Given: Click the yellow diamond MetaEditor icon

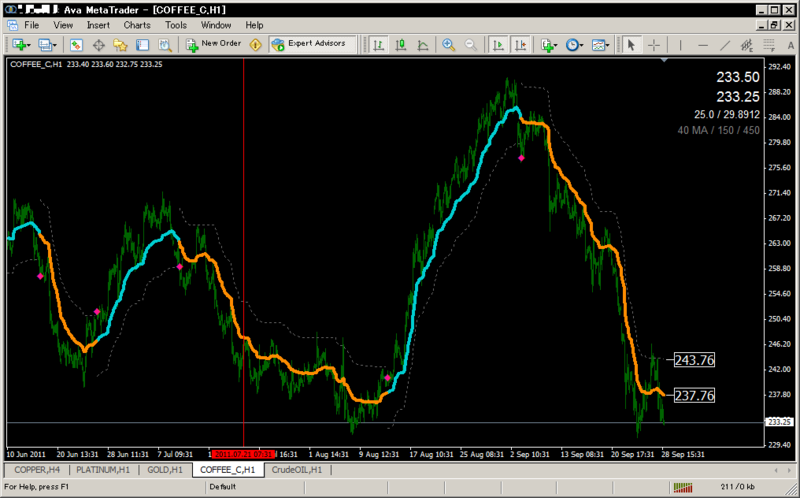Looking at the screenshot, I should (256, 45).
